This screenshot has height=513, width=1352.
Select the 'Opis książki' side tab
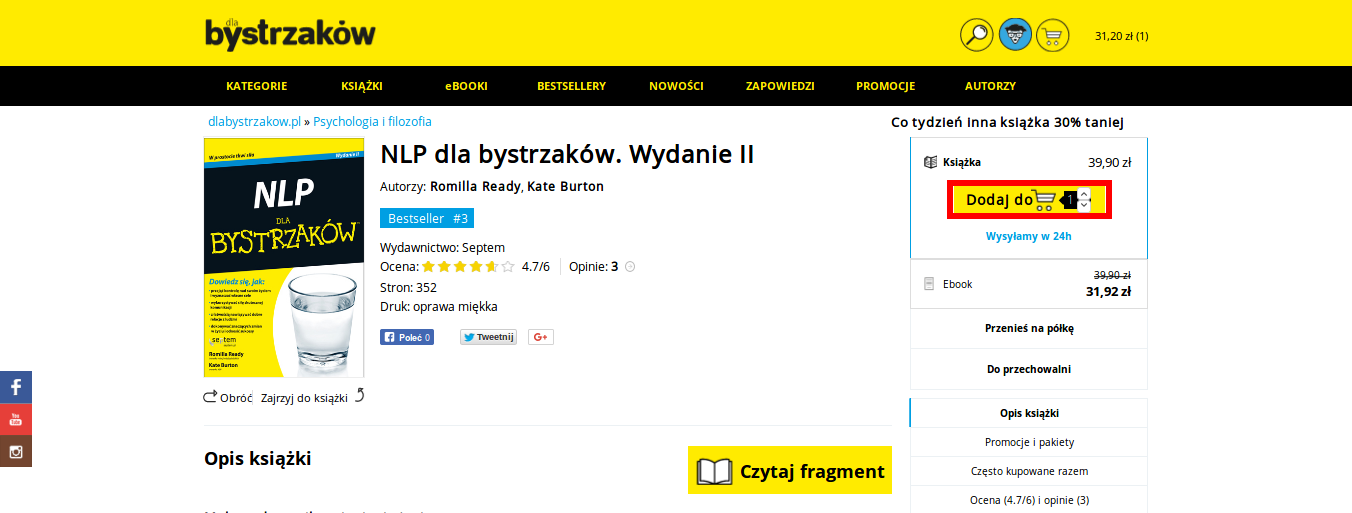click(1029, 413)
